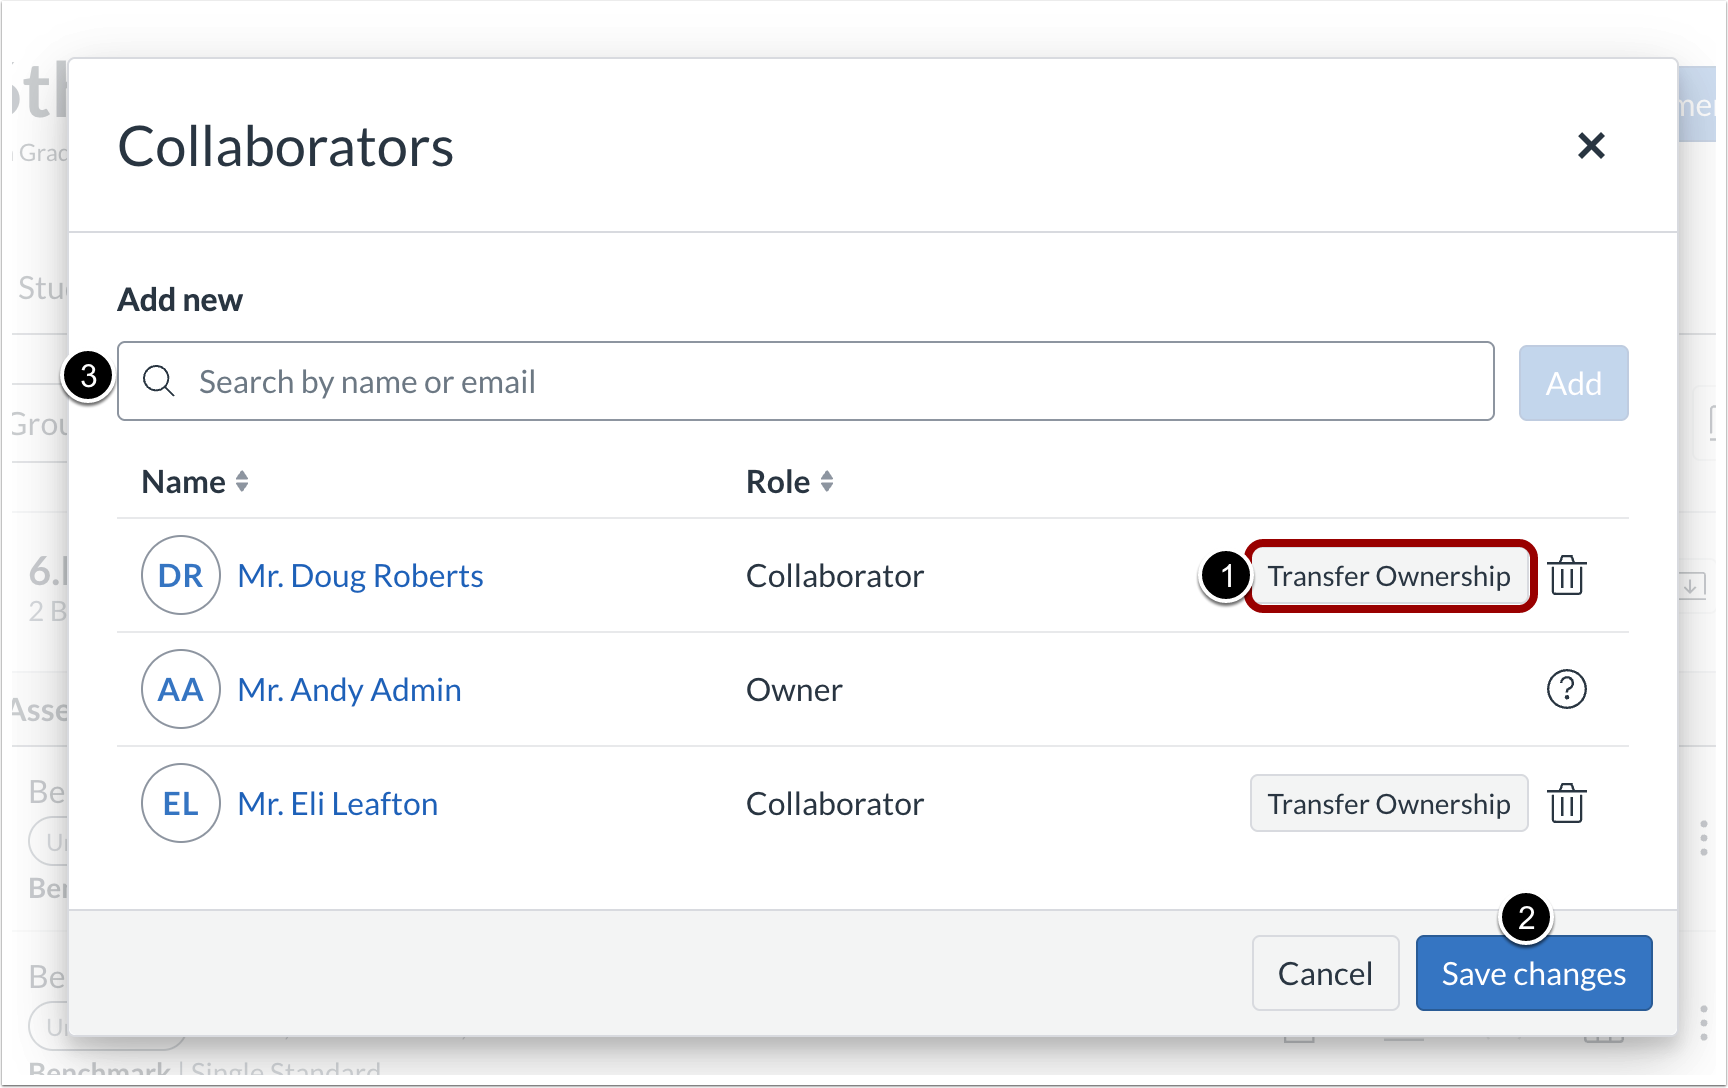Open Mr. Doug Roberts' profile link

coord(360,575)
